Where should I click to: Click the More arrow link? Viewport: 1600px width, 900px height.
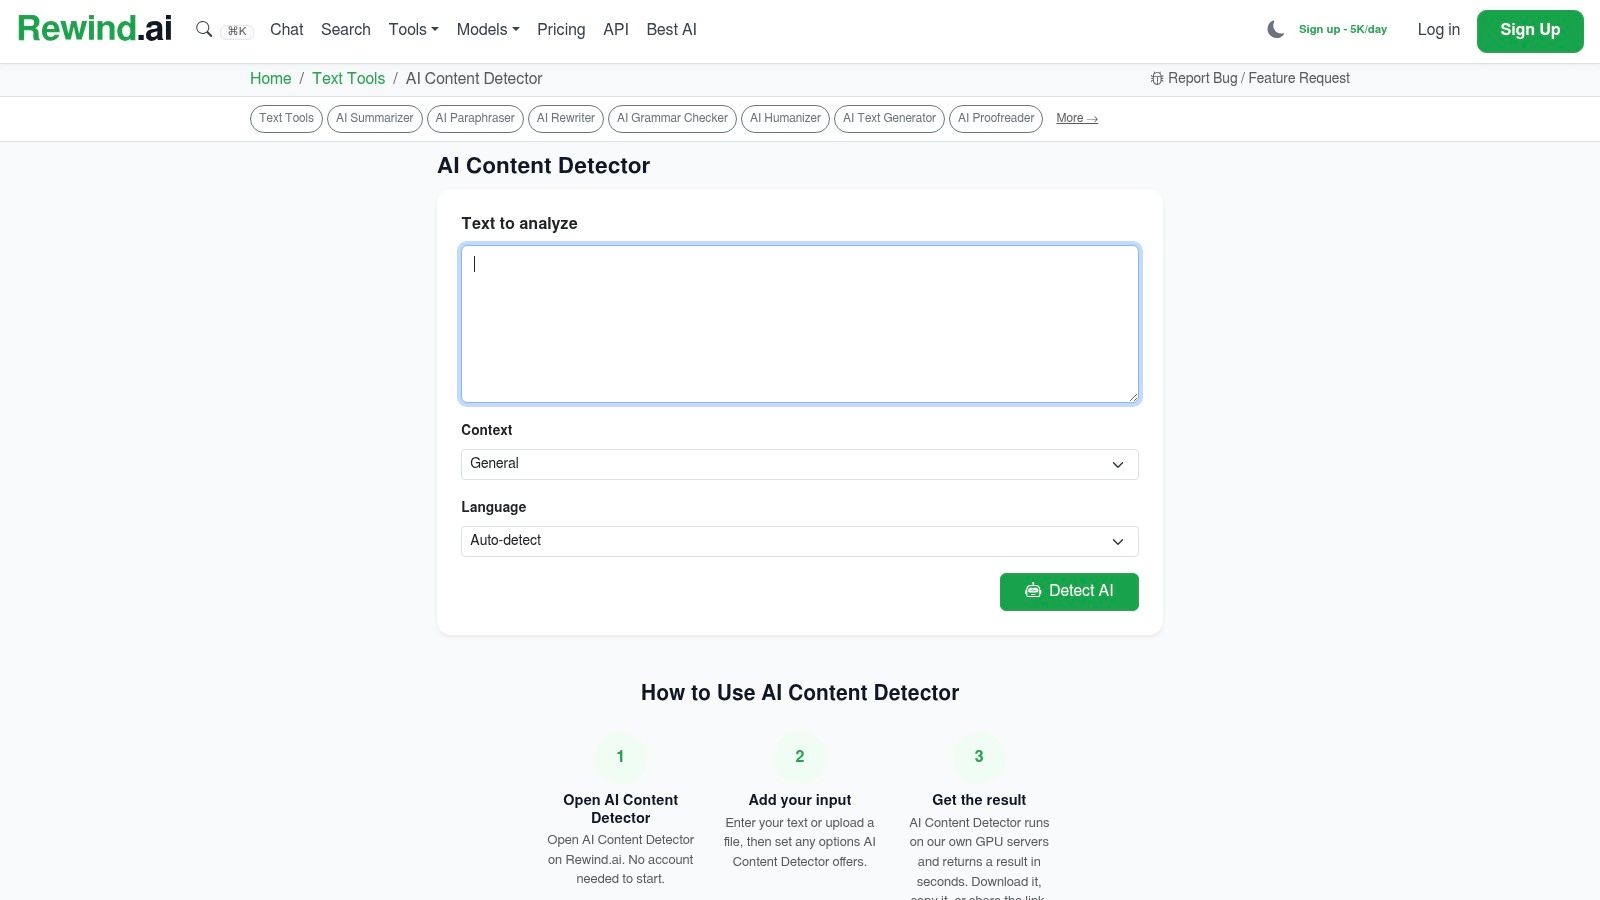1077,118
